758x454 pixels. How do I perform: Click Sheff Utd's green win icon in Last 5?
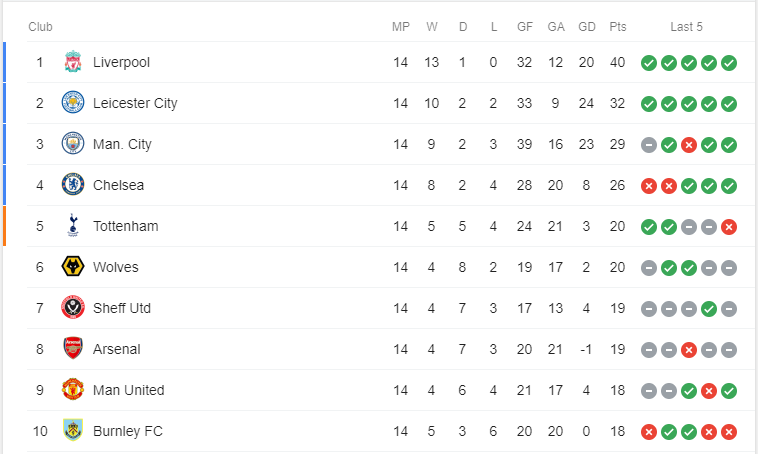[709, 308]
